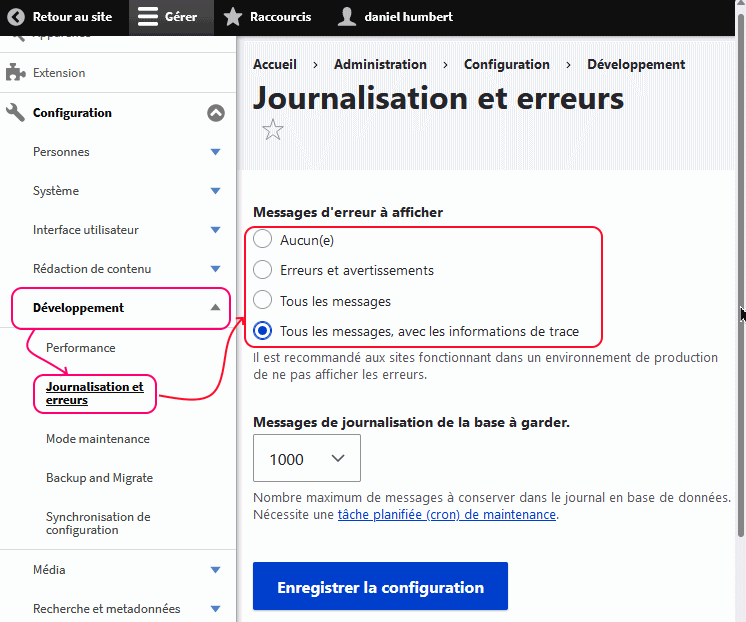Viewport: 746px width, 622px height.
Task: Expand the Média submenu arrow
Action: pos(216,570)
